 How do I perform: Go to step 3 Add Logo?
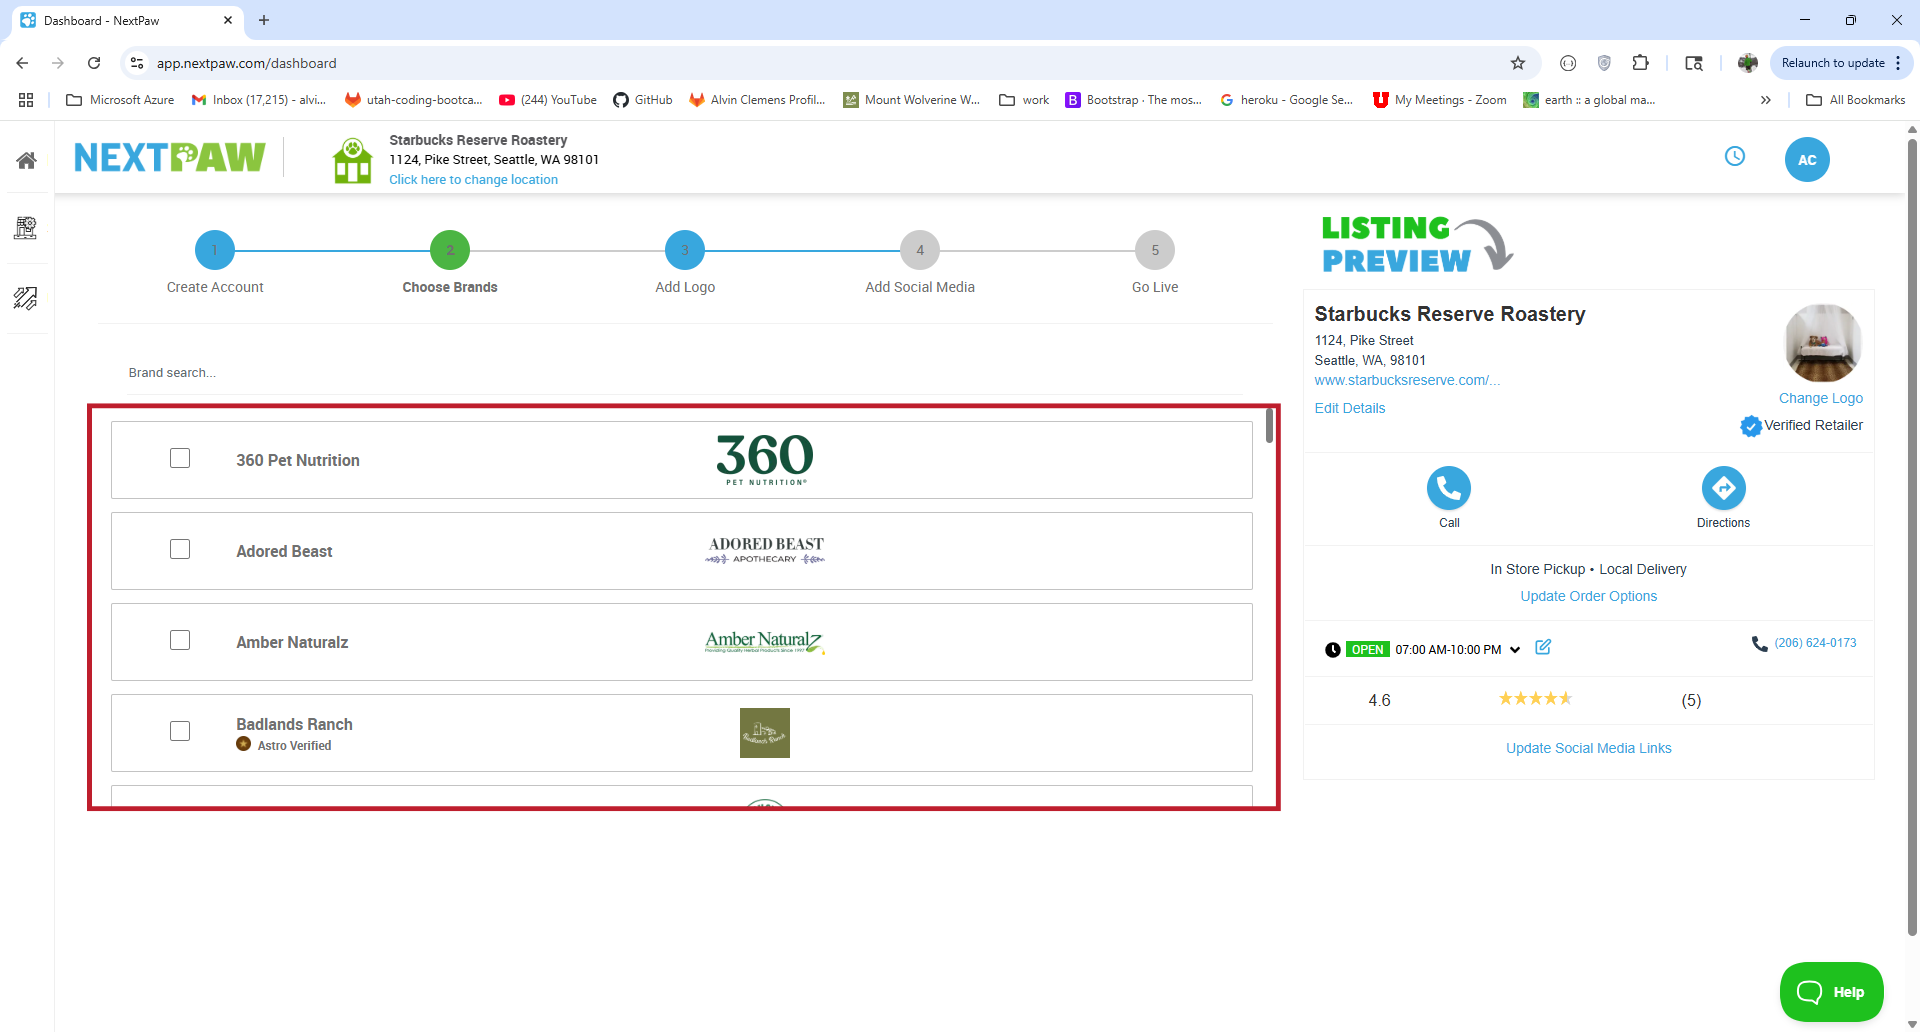tap(685, 250)
